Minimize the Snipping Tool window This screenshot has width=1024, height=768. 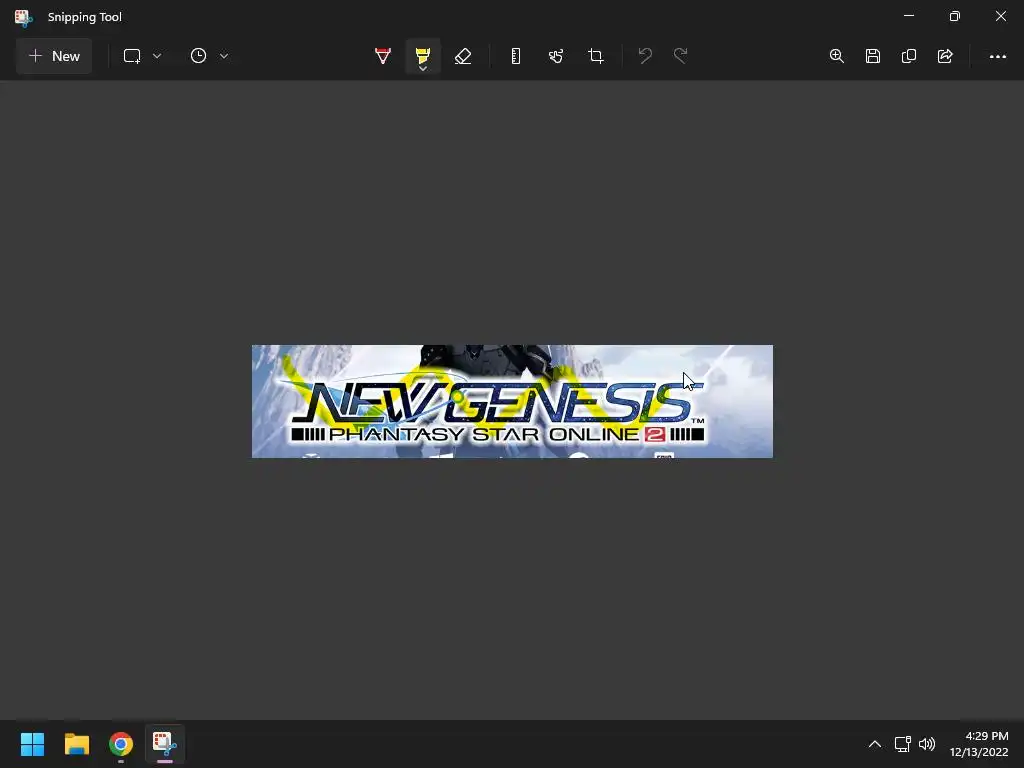pyautogui.click(x=909, y=16)
